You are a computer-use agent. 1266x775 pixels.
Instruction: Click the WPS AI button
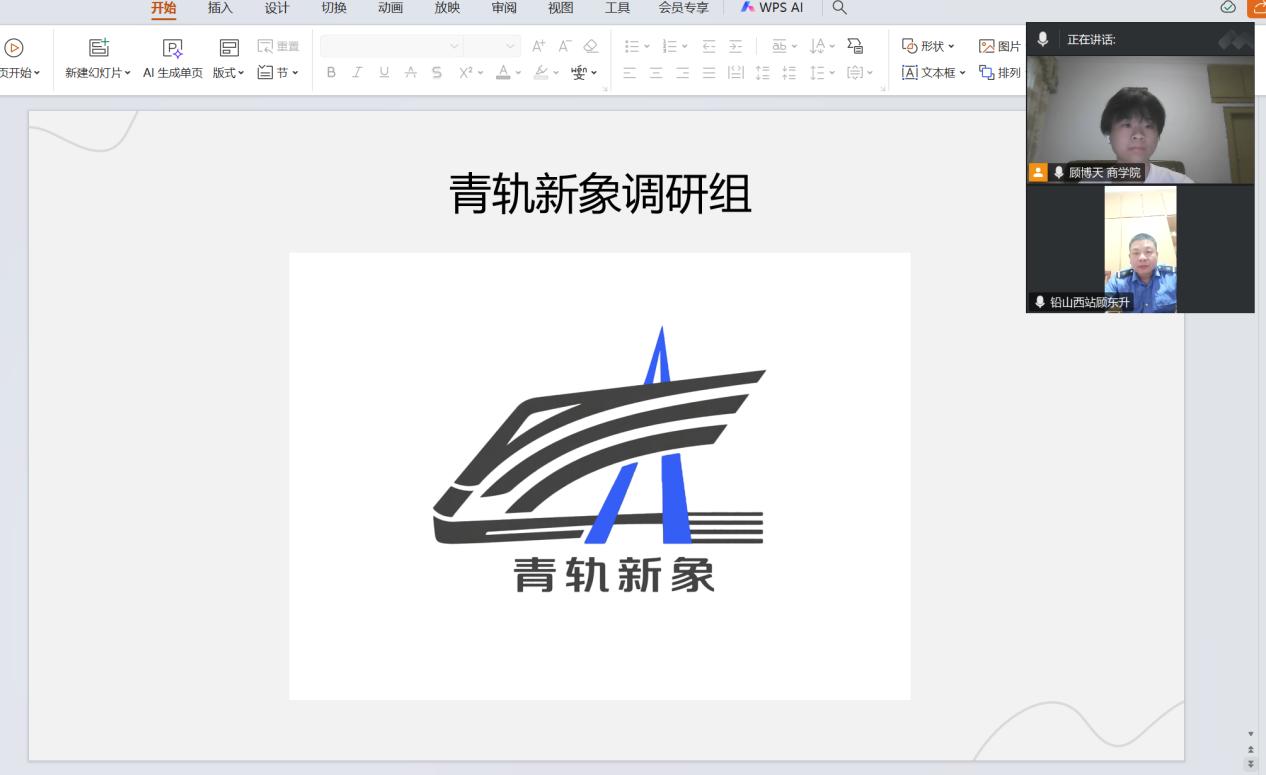coord(772,8)
